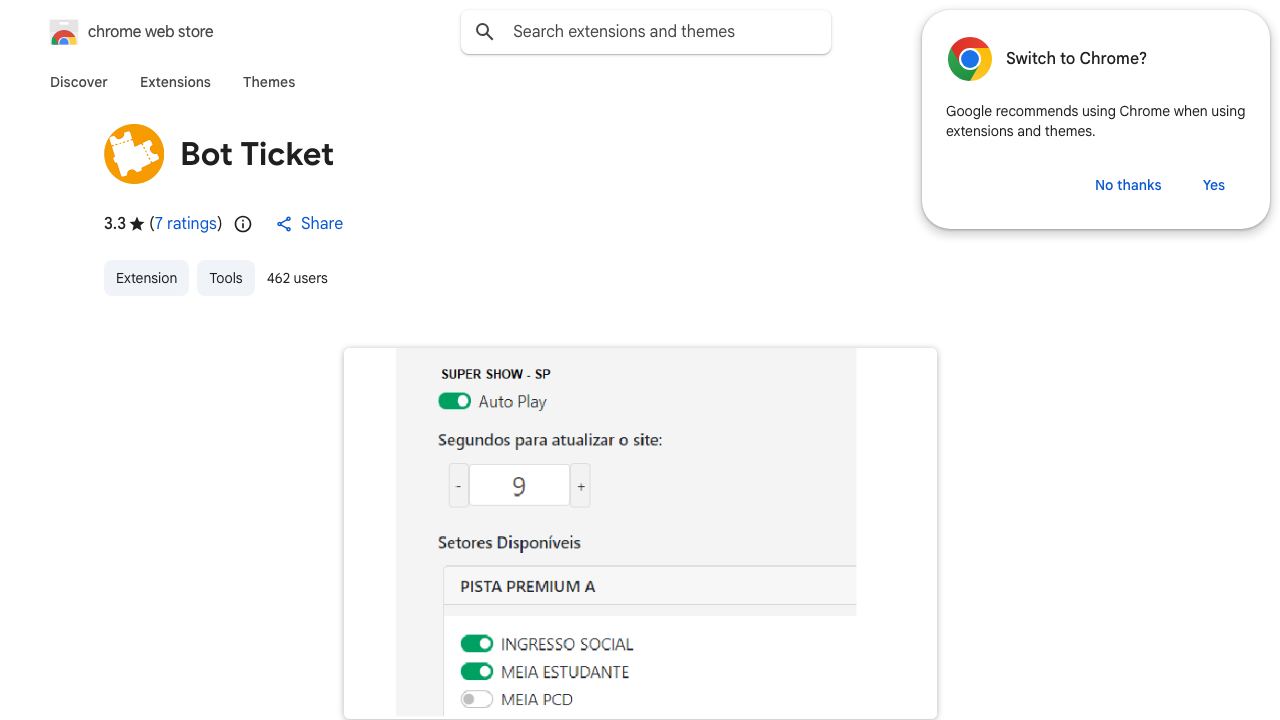The width and height of the screenshot is (1280, 720).
Task: Confirm Yes to switch to Chrome
Action: click(1214, 185)
